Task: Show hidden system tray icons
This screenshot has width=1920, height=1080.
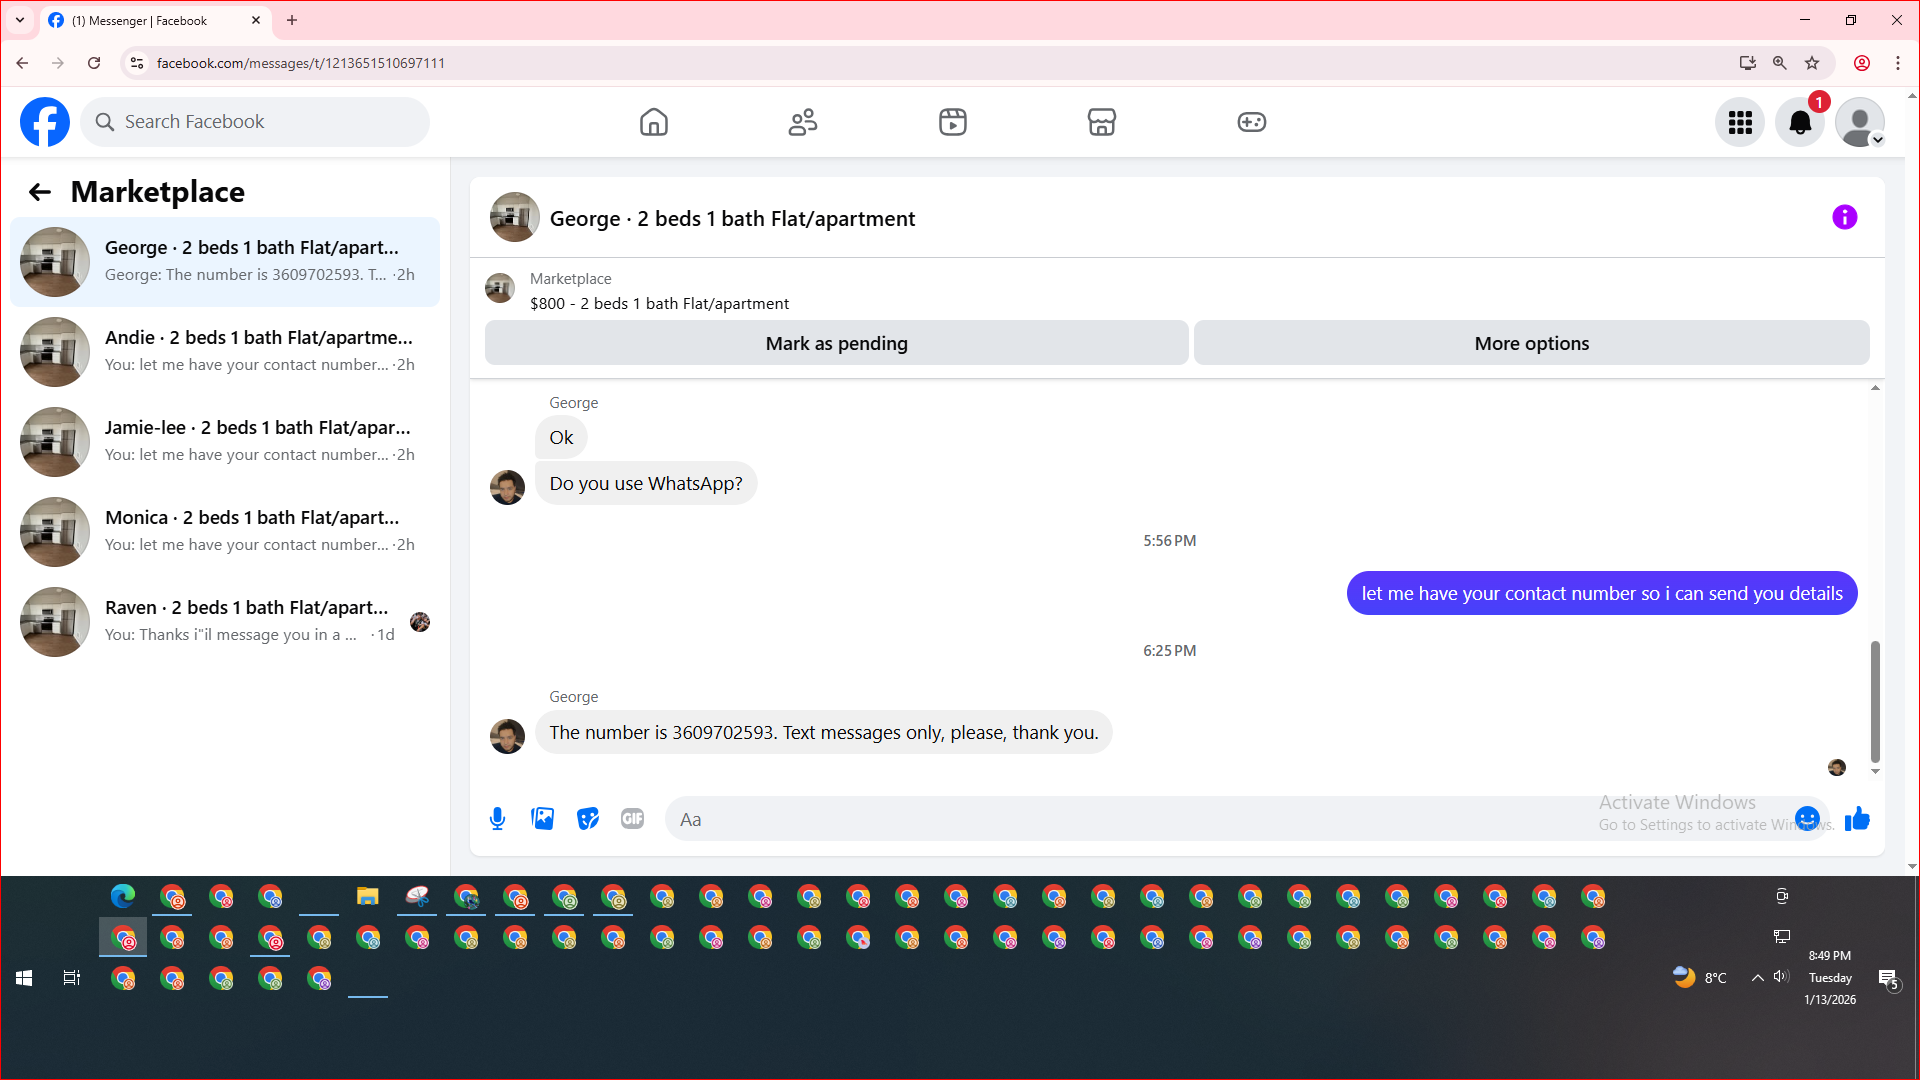Action: [x=1757, y=978]
